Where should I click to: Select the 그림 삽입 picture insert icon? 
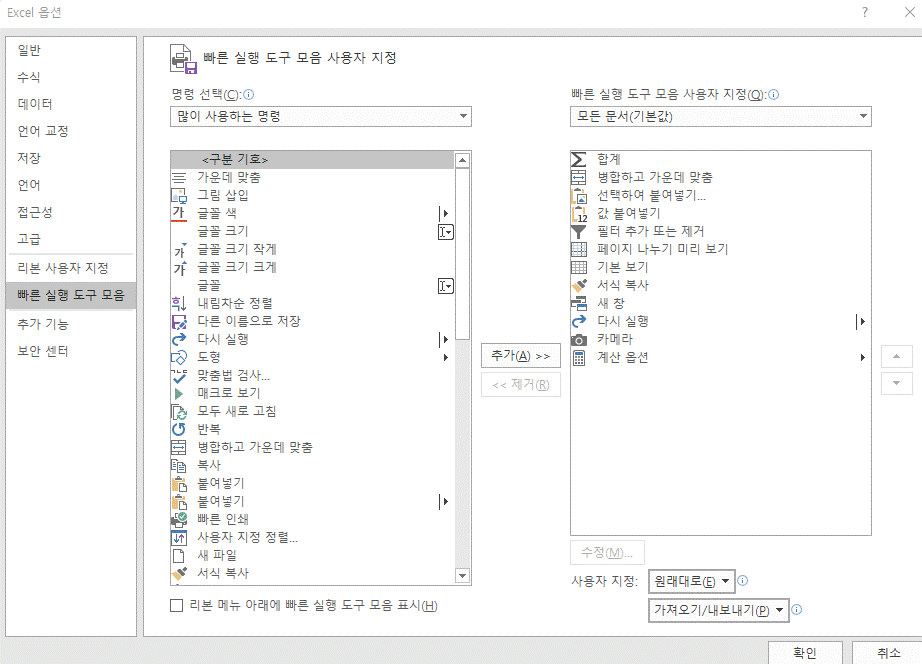(x=178, y=194)
